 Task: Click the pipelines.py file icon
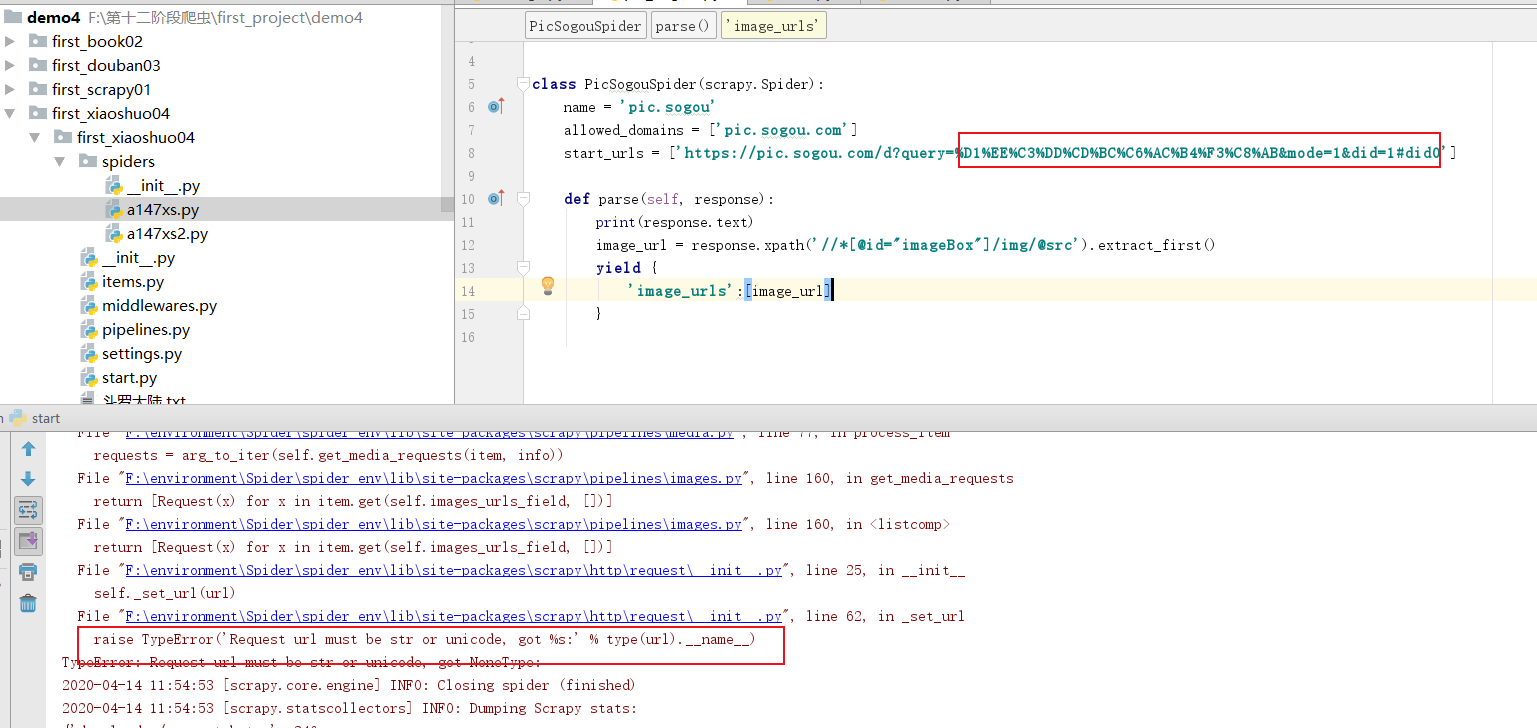pos(89,329)
